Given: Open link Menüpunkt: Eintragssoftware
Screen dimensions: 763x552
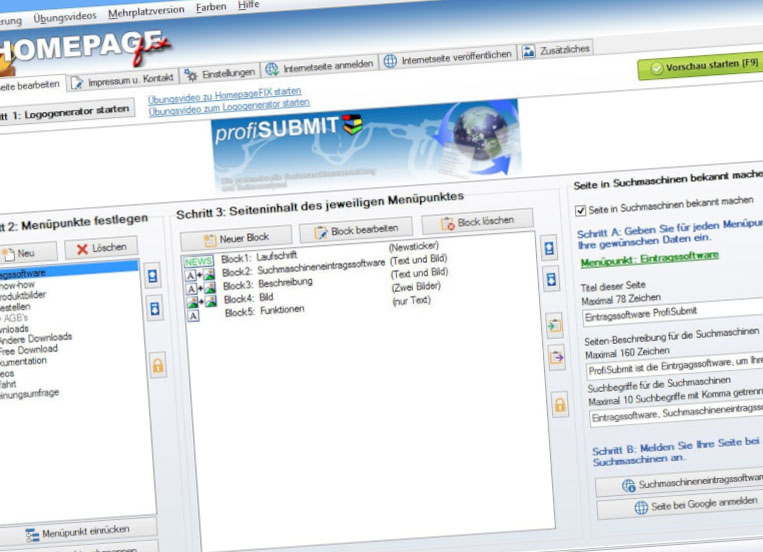Looking at the screenshot, I should [x=650, y=258].
